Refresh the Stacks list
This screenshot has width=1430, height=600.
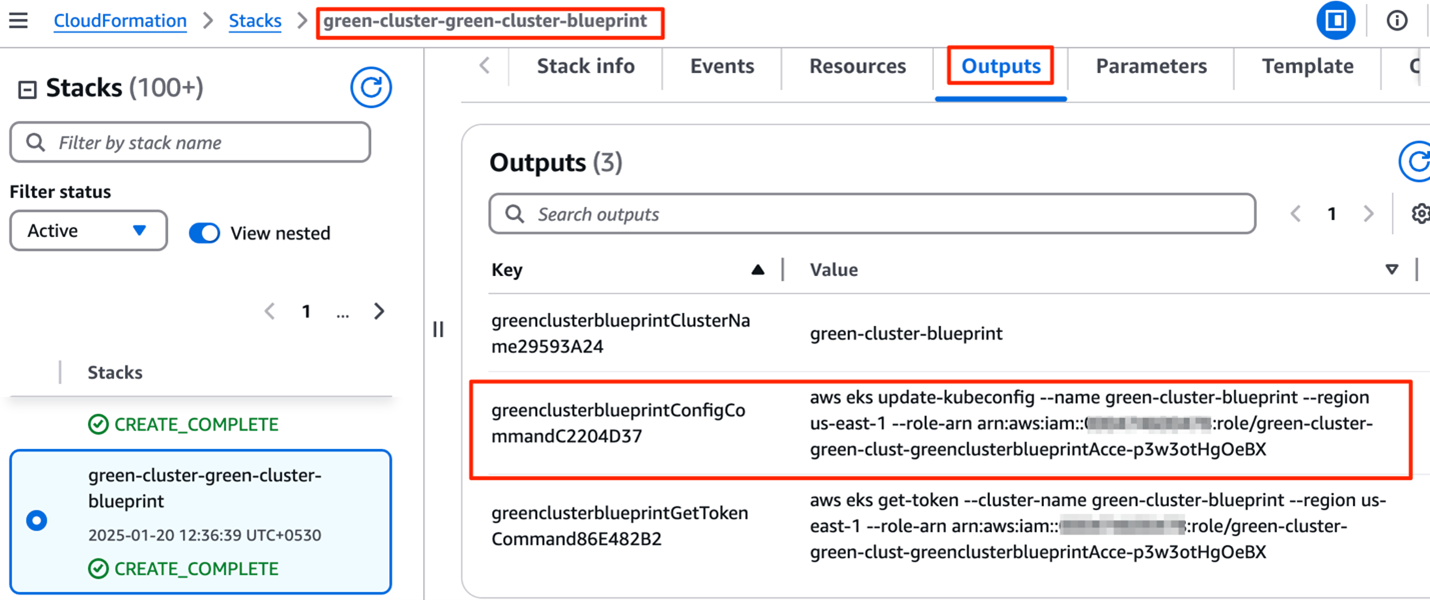[371, 87]
